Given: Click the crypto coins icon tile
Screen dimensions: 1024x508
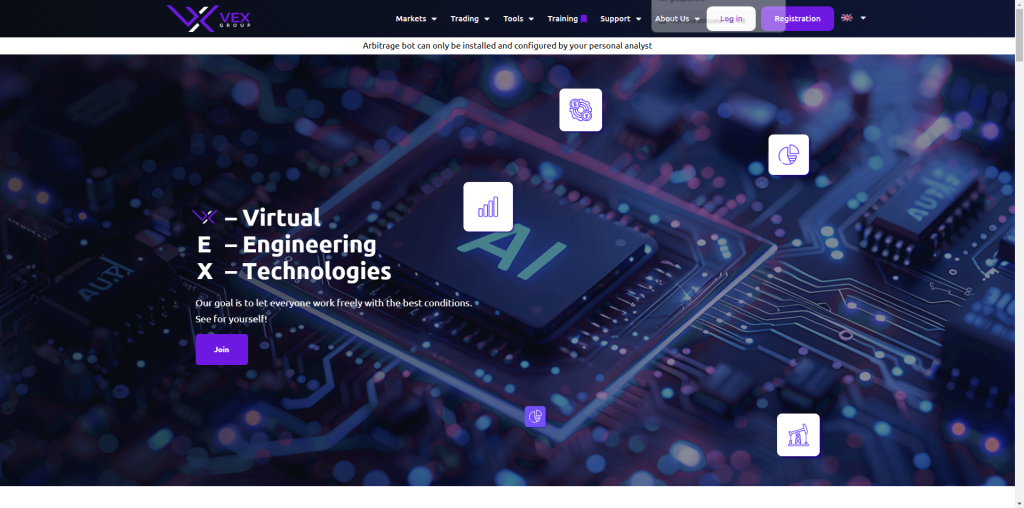Looking at the screenshot, I should (x=581, y=110).
